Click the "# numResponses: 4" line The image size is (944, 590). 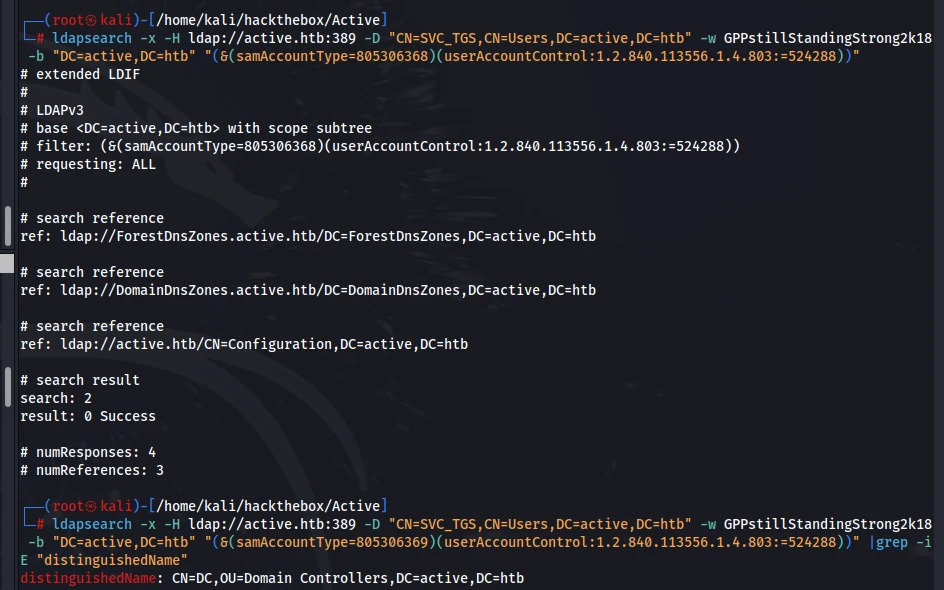tap(88, 452)
